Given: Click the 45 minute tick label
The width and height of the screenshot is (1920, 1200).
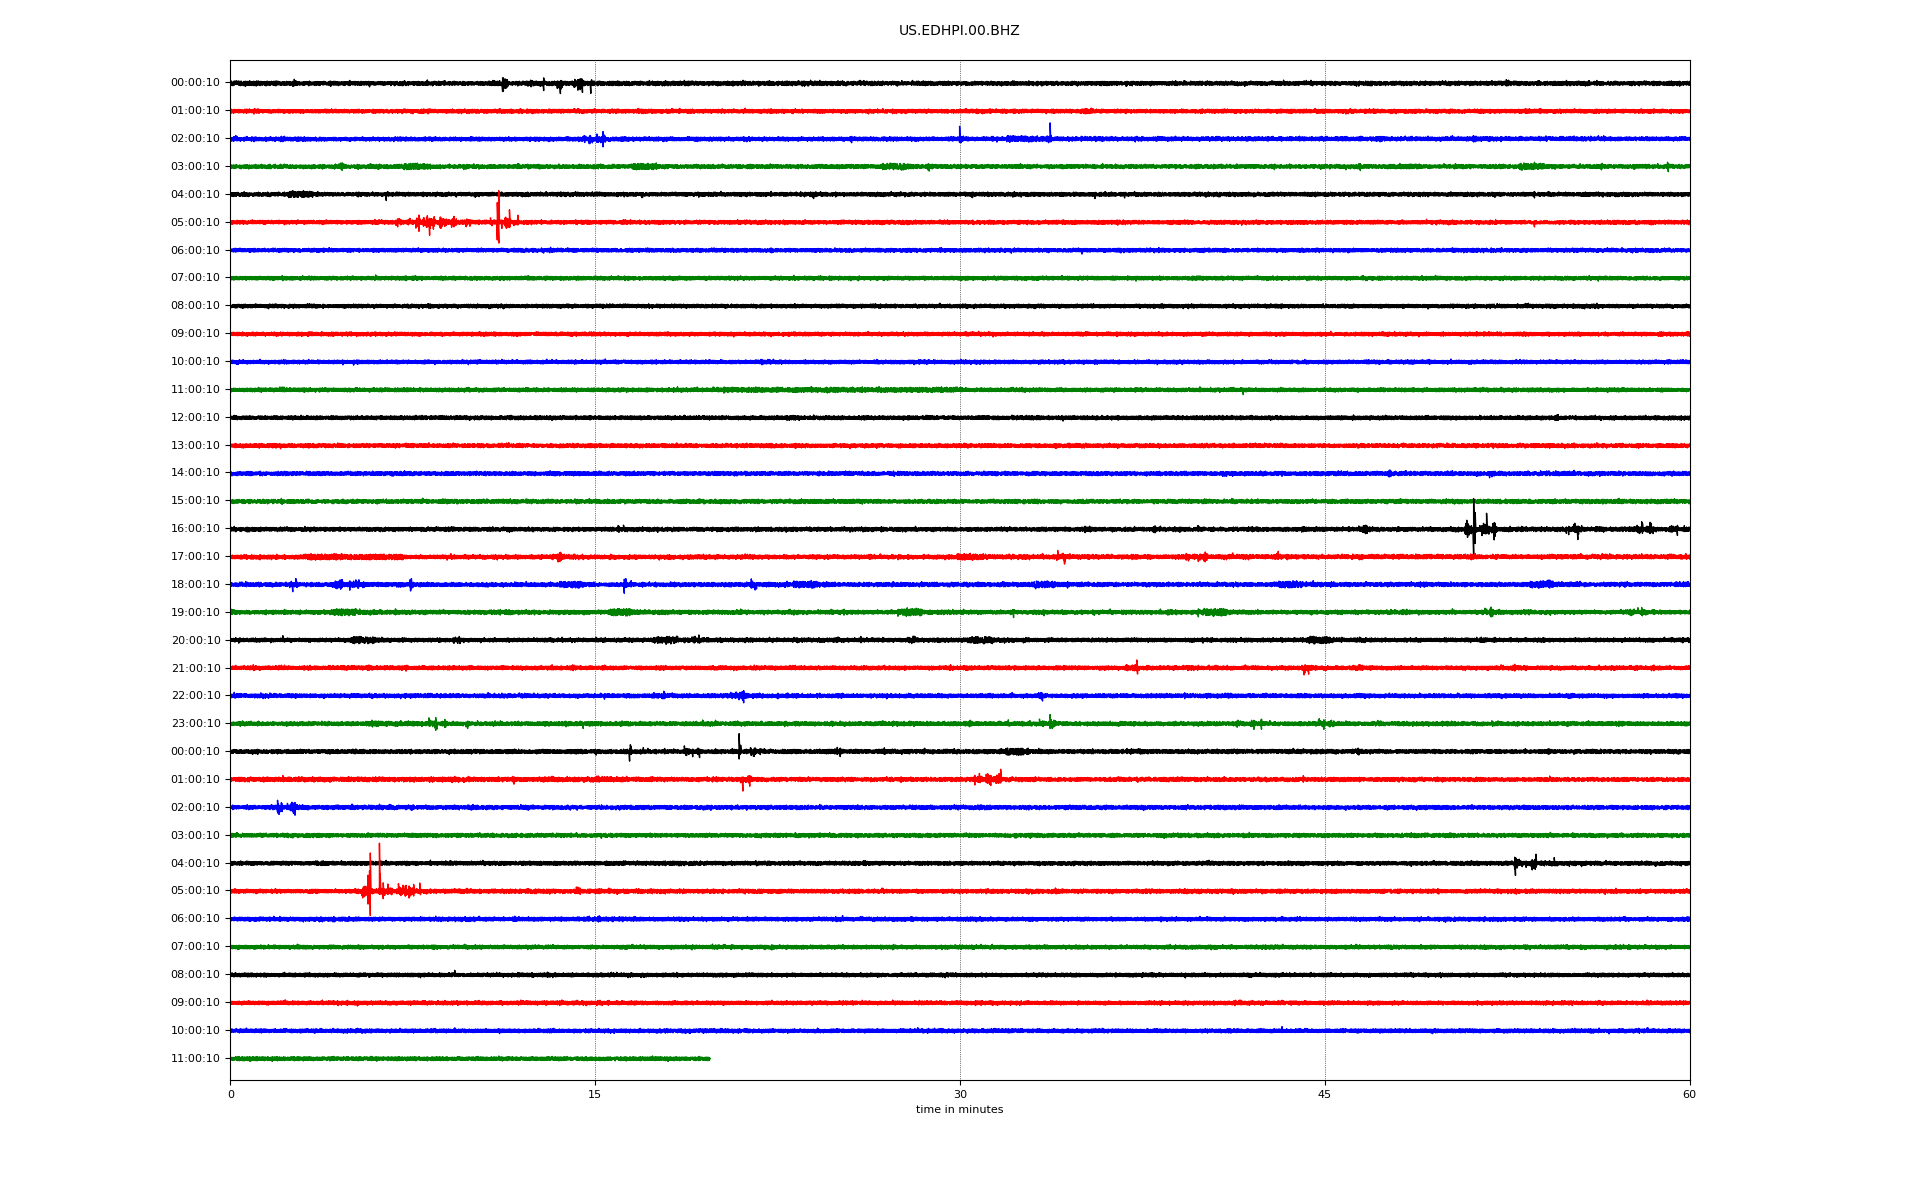Looking at the screenshot, I should pos(1324,1094).
